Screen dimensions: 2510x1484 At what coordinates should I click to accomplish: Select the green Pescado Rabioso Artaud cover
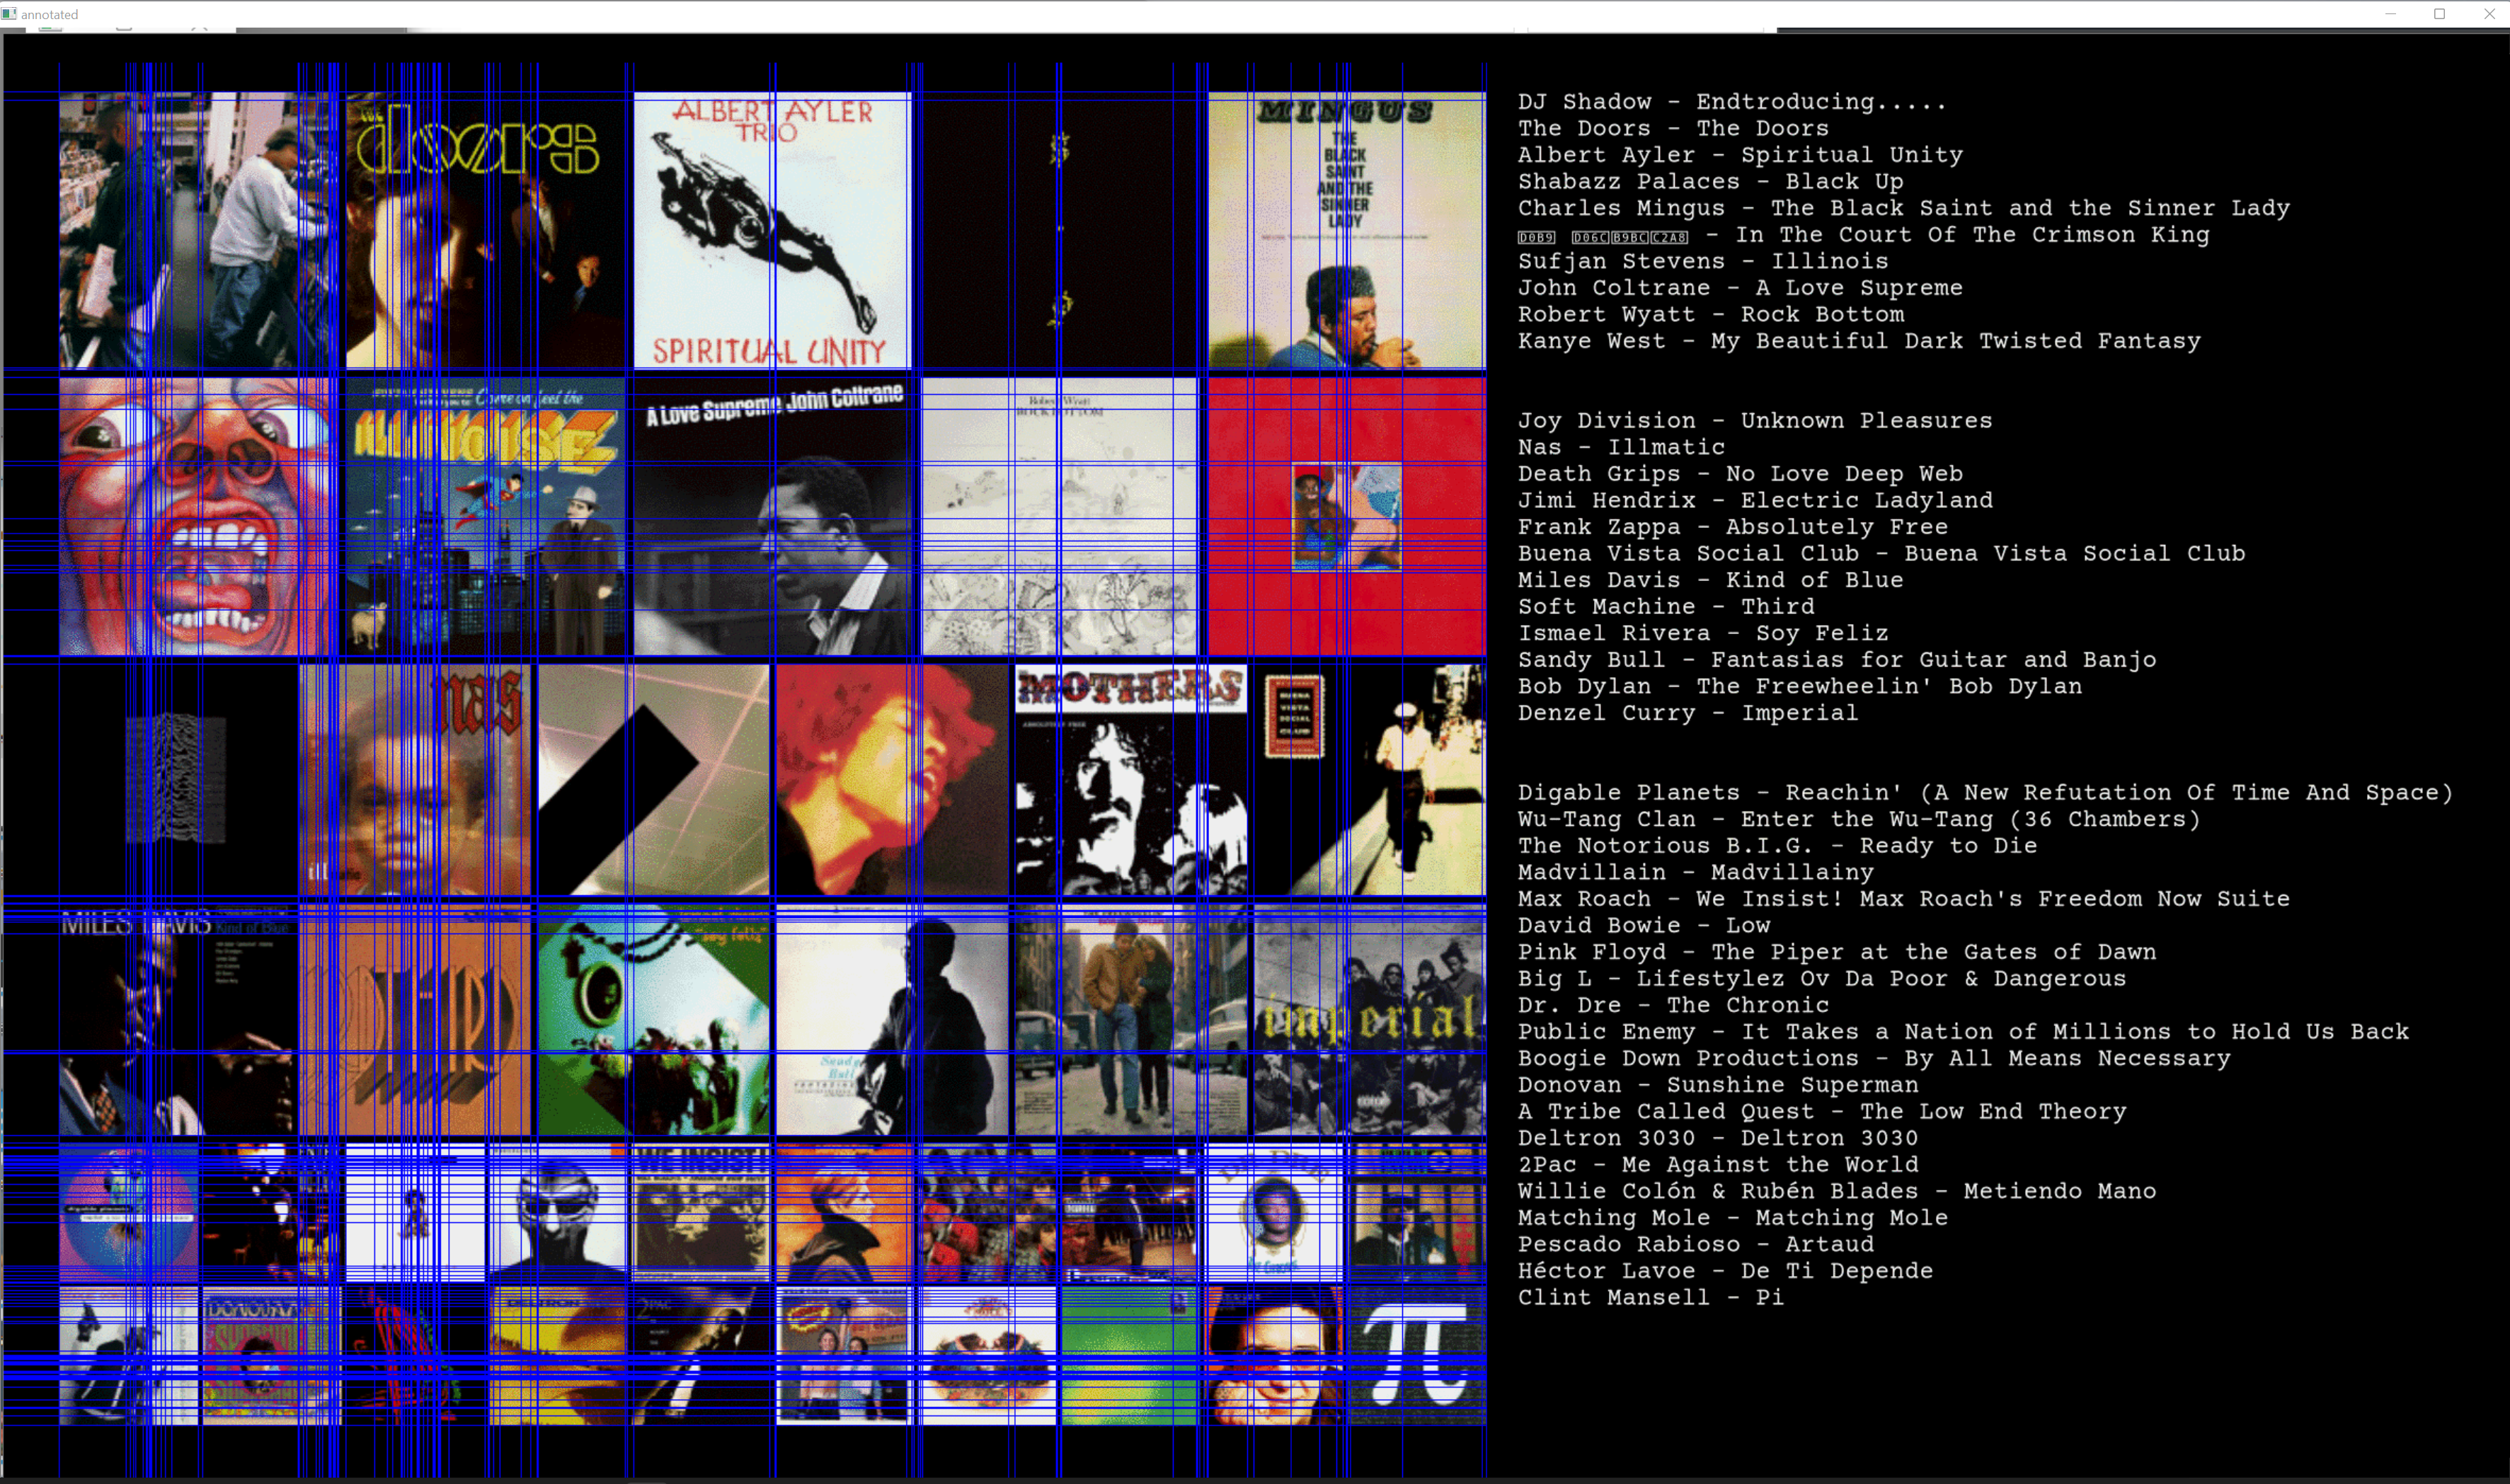[x=1130, y=1356]
